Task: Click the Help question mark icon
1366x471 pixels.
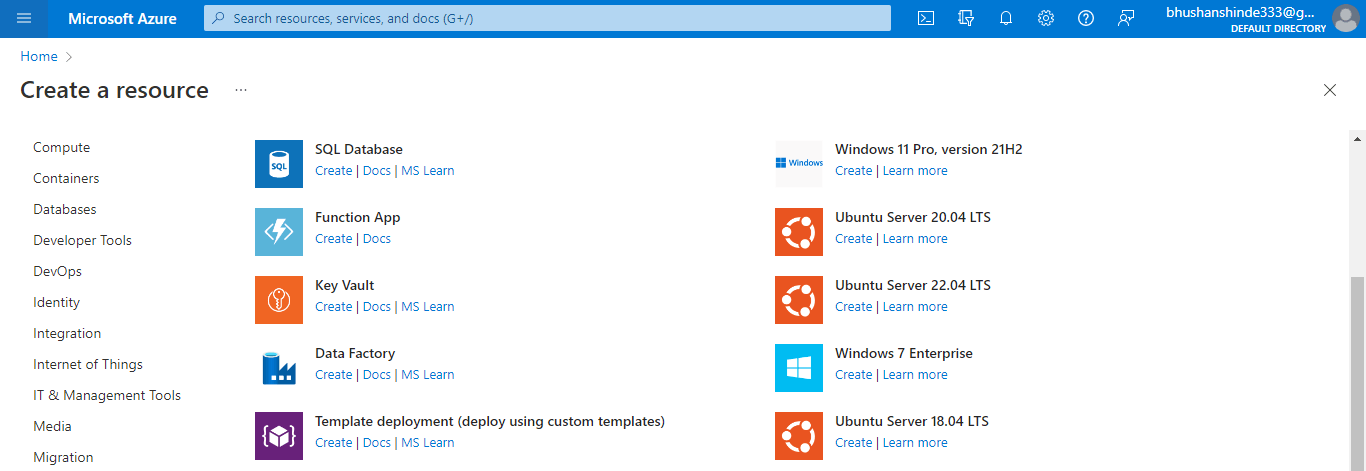Action: pyautogui.click(x=1086, y=18)
